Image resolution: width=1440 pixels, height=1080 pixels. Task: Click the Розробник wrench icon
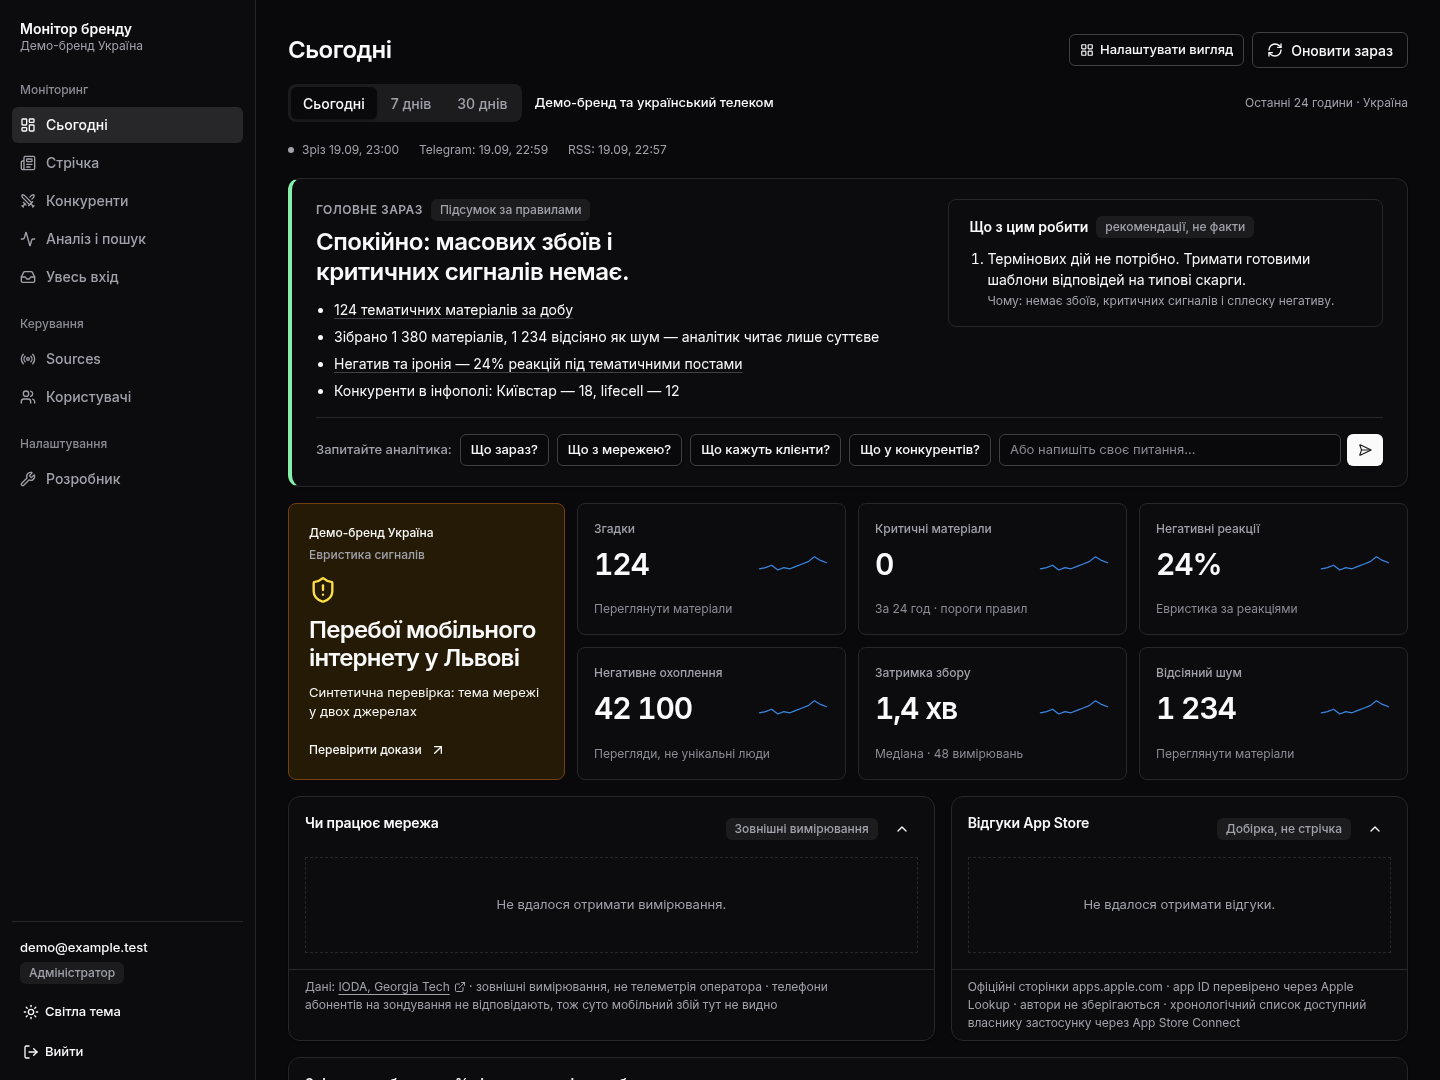click(x=28, y=479)
